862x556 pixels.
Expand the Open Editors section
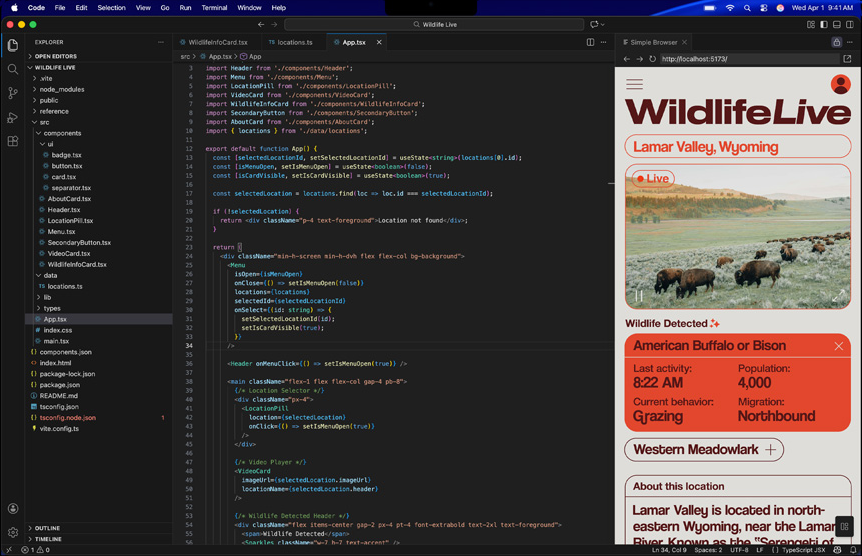[55, 57]
